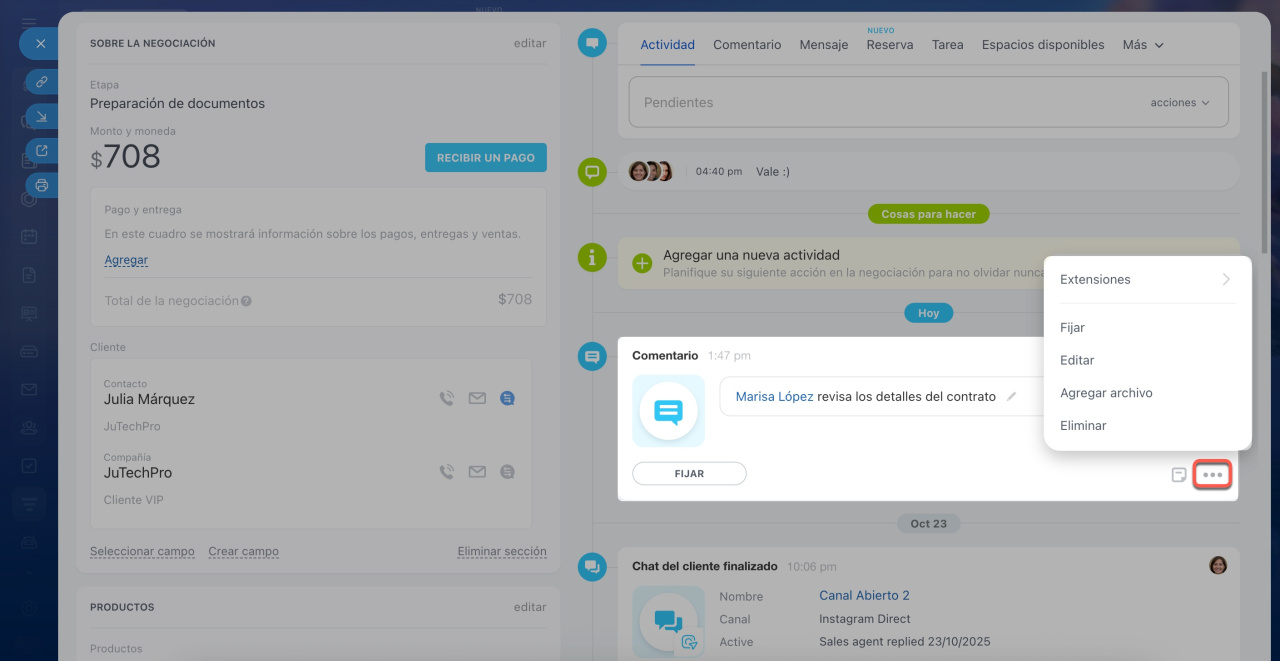Select Eliminar from the context menu
Image resolution: width=1280 pixels, height=661 pixels.
point(1083,426)
